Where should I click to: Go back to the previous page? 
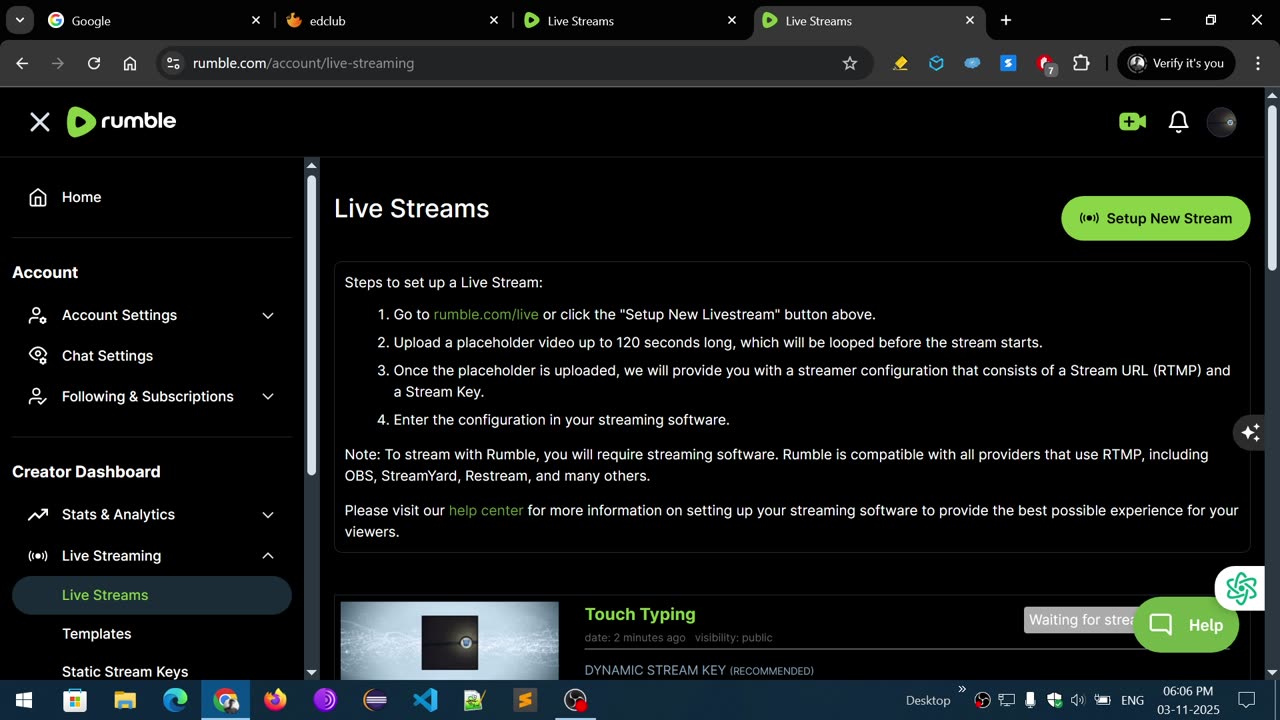click(22, 63)
